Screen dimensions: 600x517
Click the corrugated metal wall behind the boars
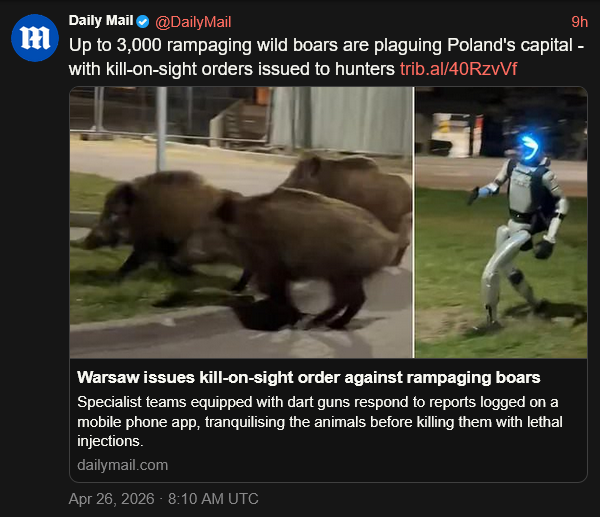[x=342, y=120]
